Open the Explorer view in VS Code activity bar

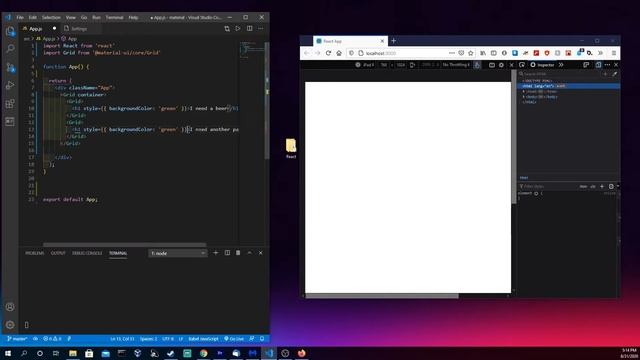point(10,31)
